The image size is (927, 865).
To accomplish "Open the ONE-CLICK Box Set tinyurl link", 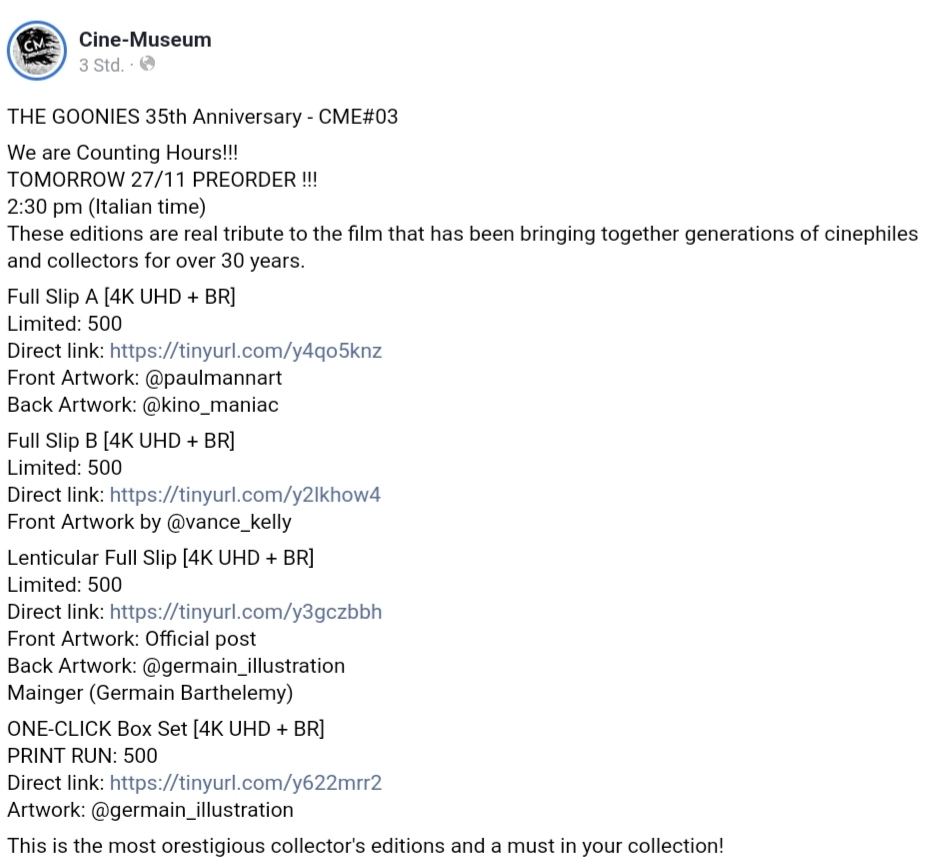I will [245, 783].
